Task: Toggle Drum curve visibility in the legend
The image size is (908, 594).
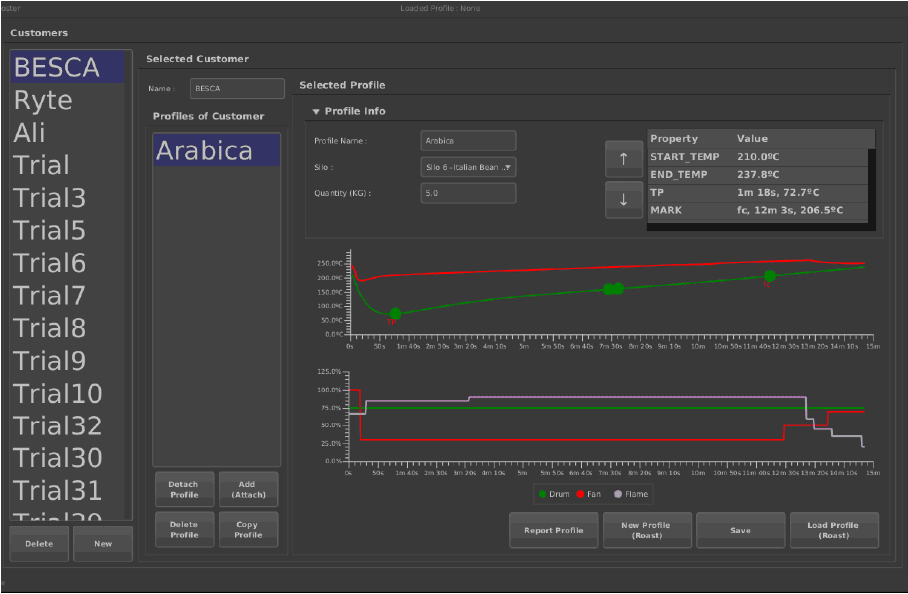Action: [552, 494]
